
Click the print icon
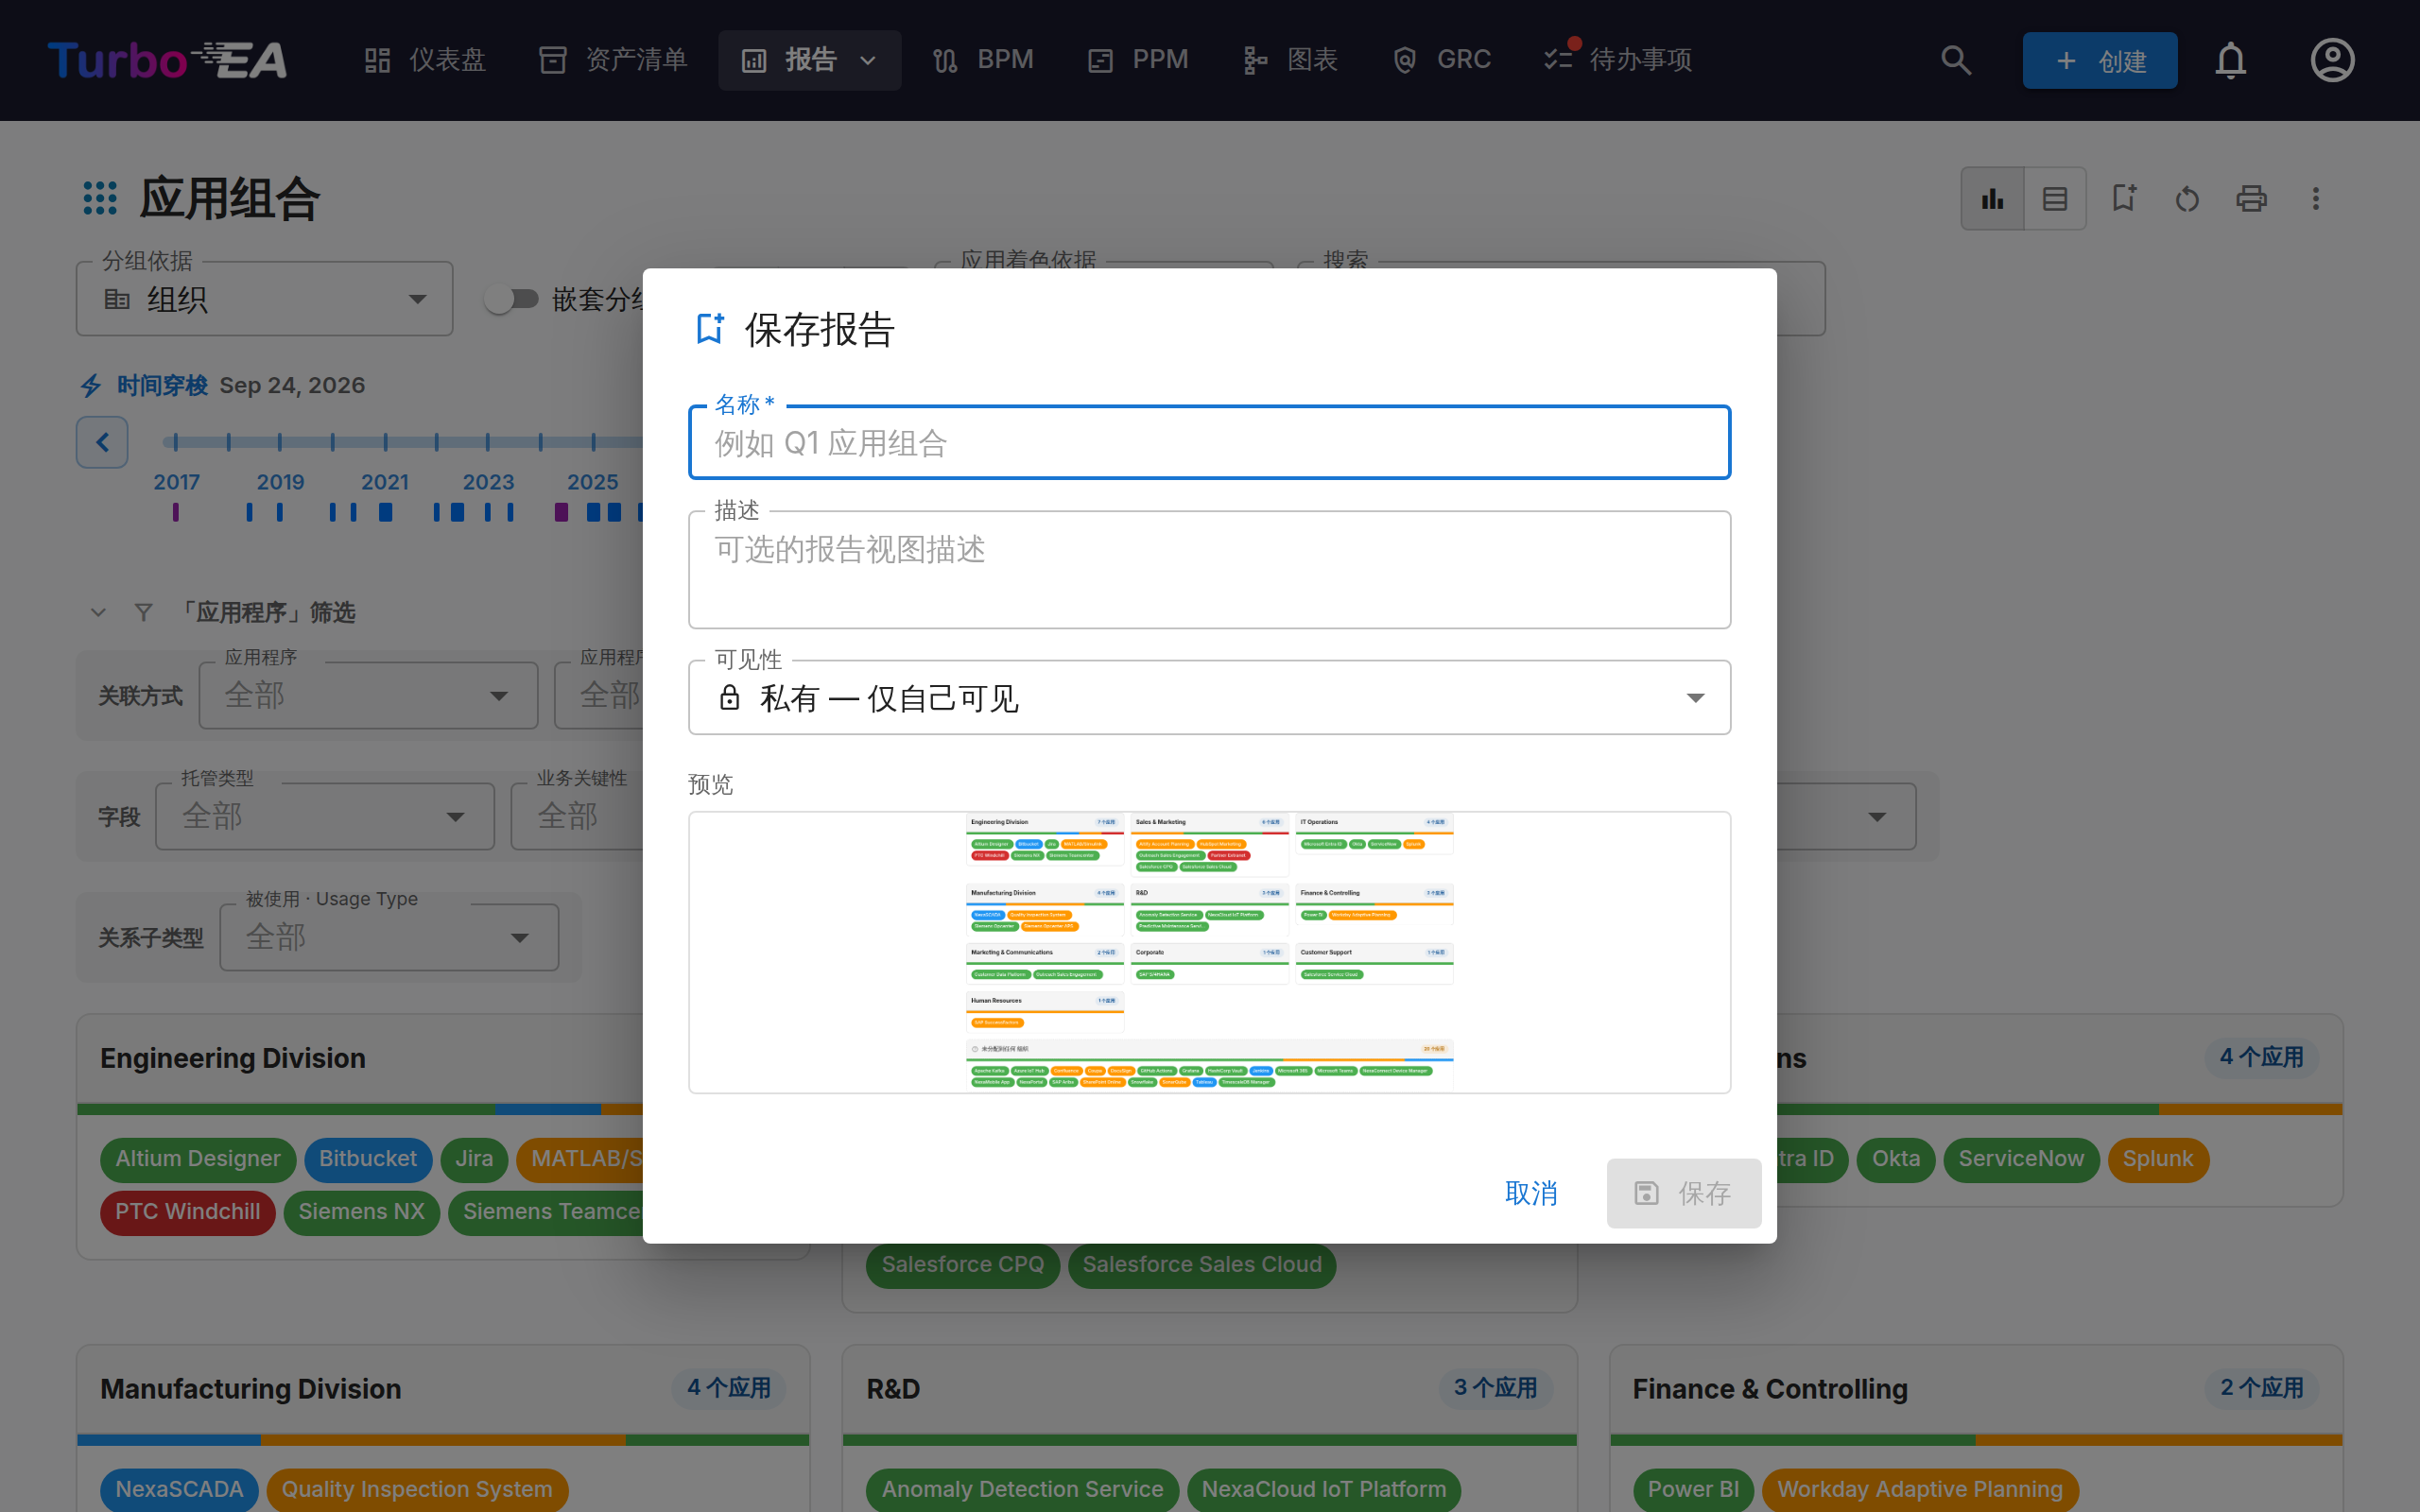(x=2251, y=198)
